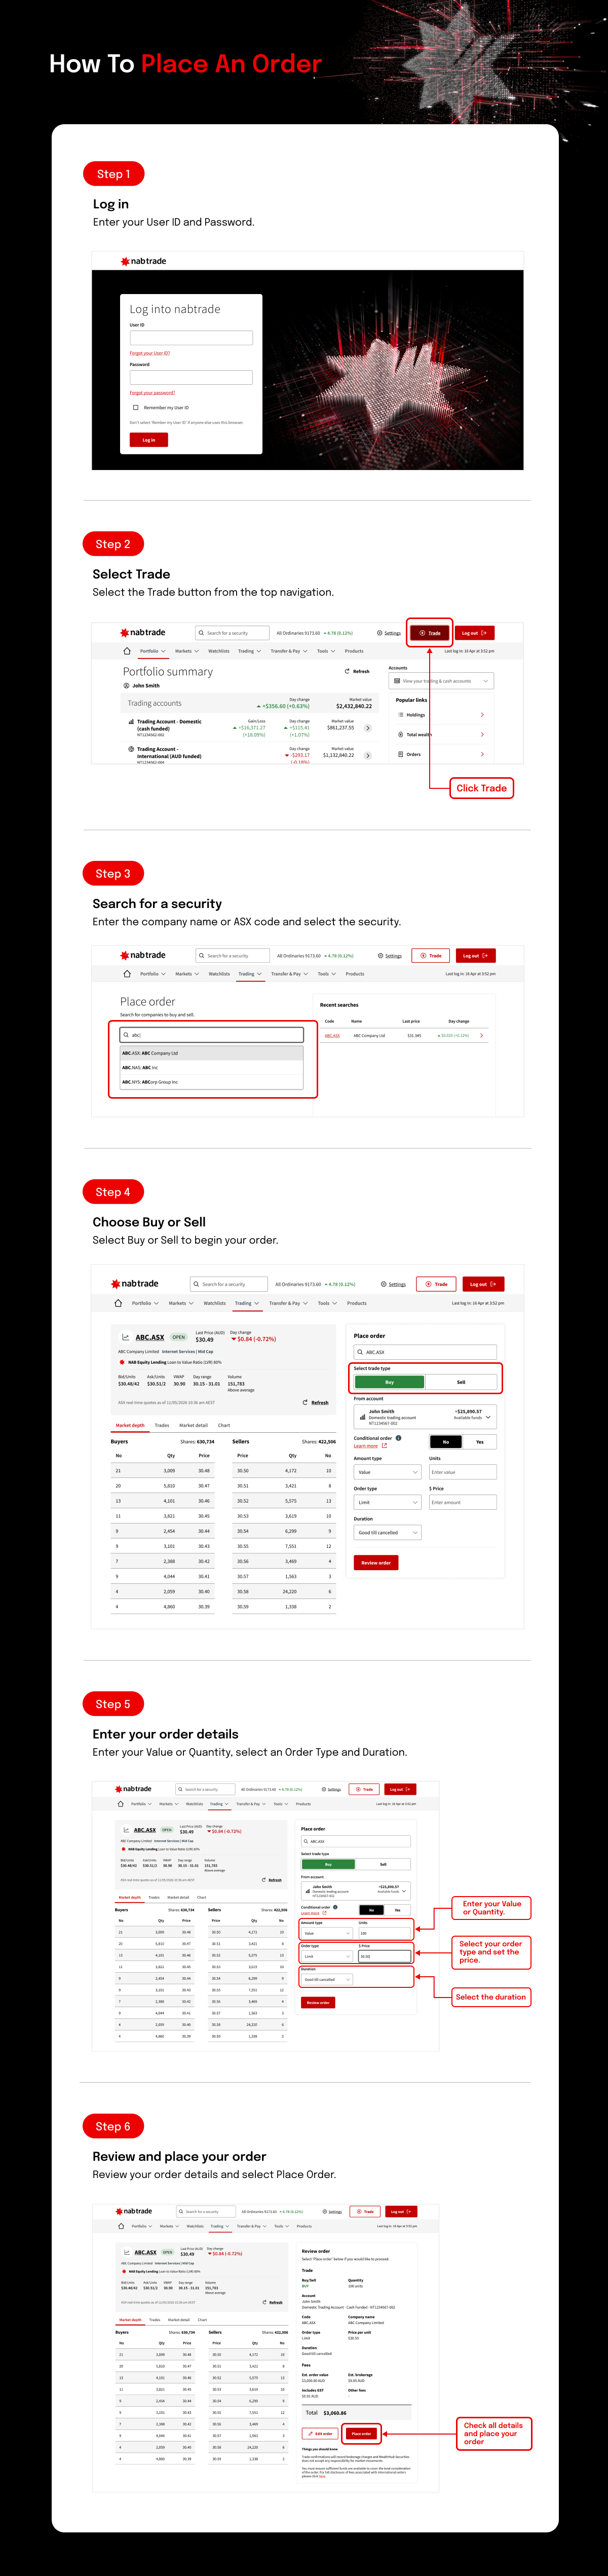608x2576 pixels.
Task: Click the search icon in the Step 4 ABC.ASX order field
Action: pyautogui.click(x=360, y=1352)
